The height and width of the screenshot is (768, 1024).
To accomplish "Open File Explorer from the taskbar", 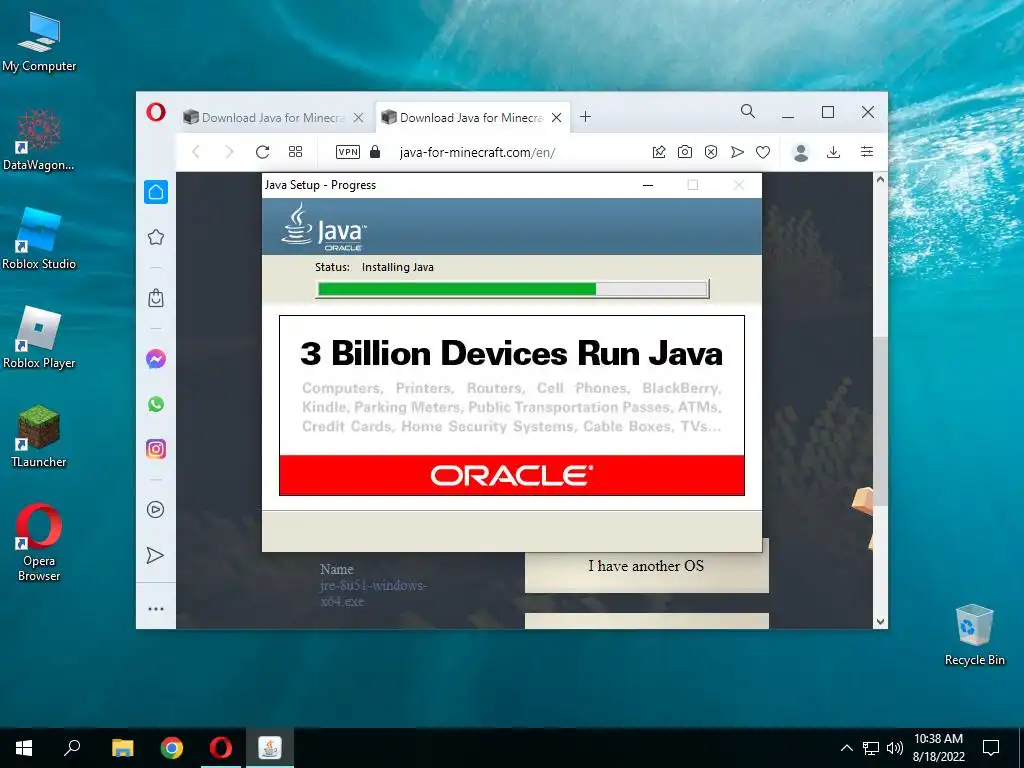I will tap(122, 748).
